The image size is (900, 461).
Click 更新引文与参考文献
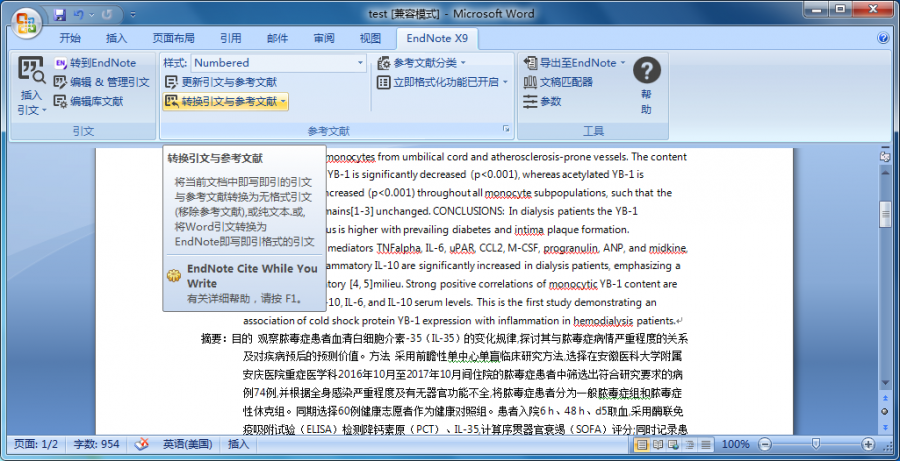(221, 82)
